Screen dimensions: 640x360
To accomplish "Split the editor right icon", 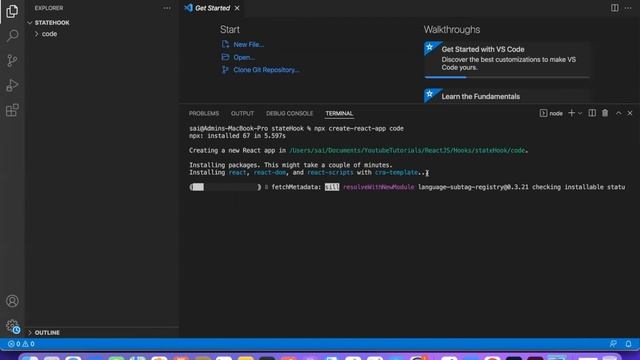I will pos(615,8).
